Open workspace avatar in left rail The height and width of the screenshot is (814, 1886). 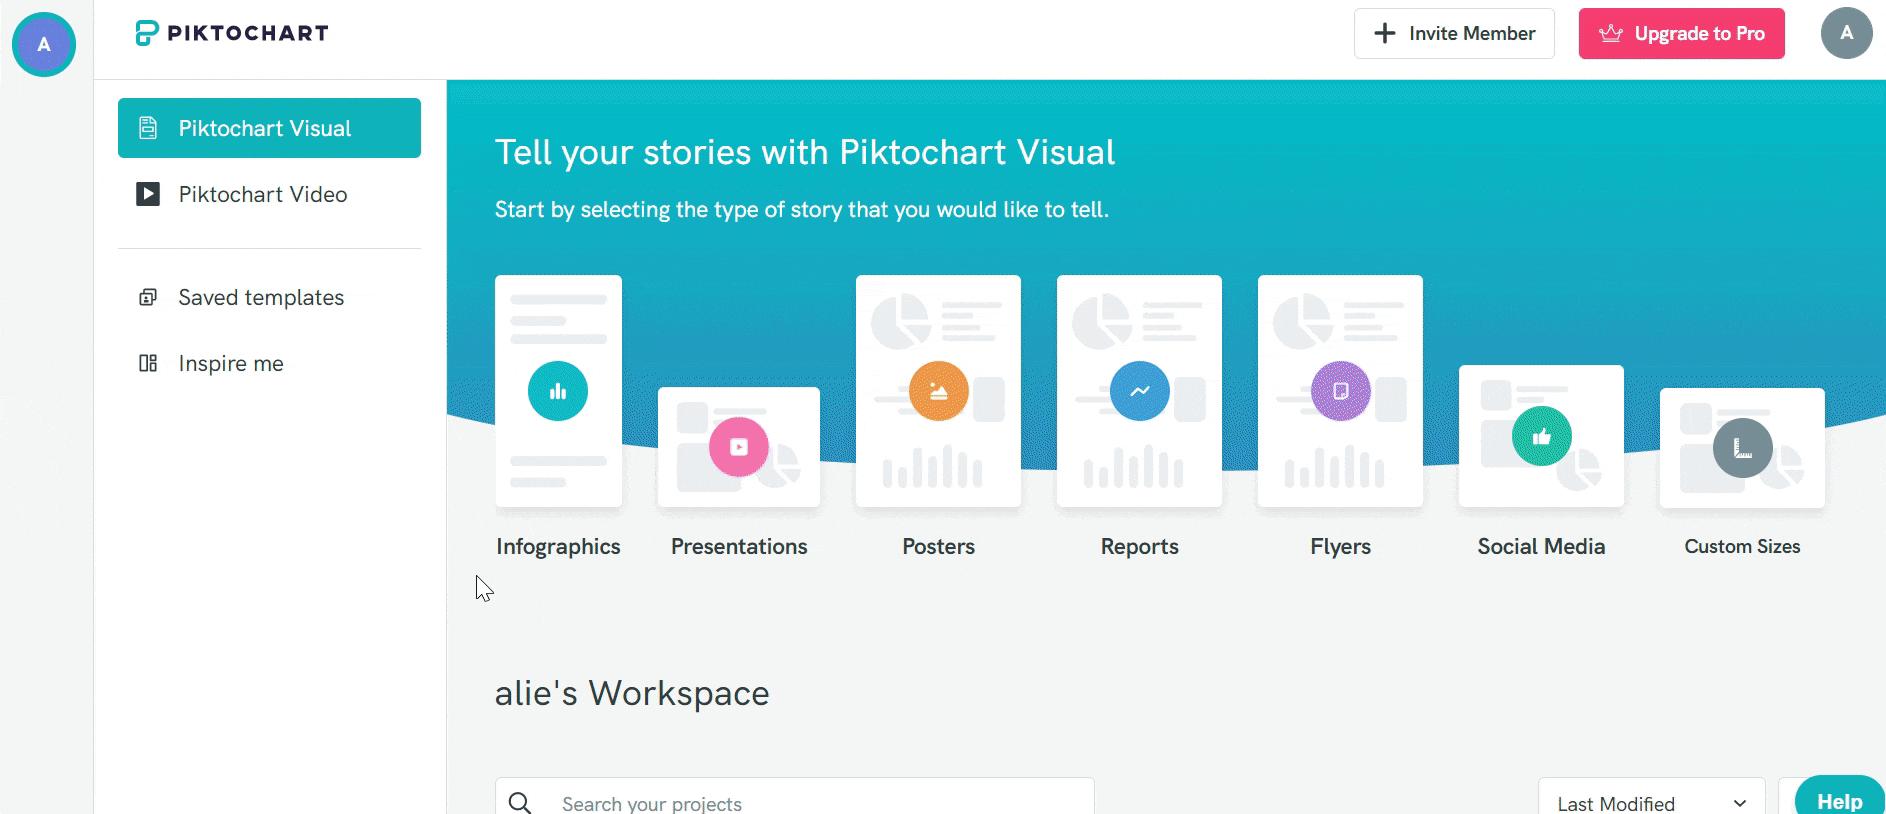(44, 45)
